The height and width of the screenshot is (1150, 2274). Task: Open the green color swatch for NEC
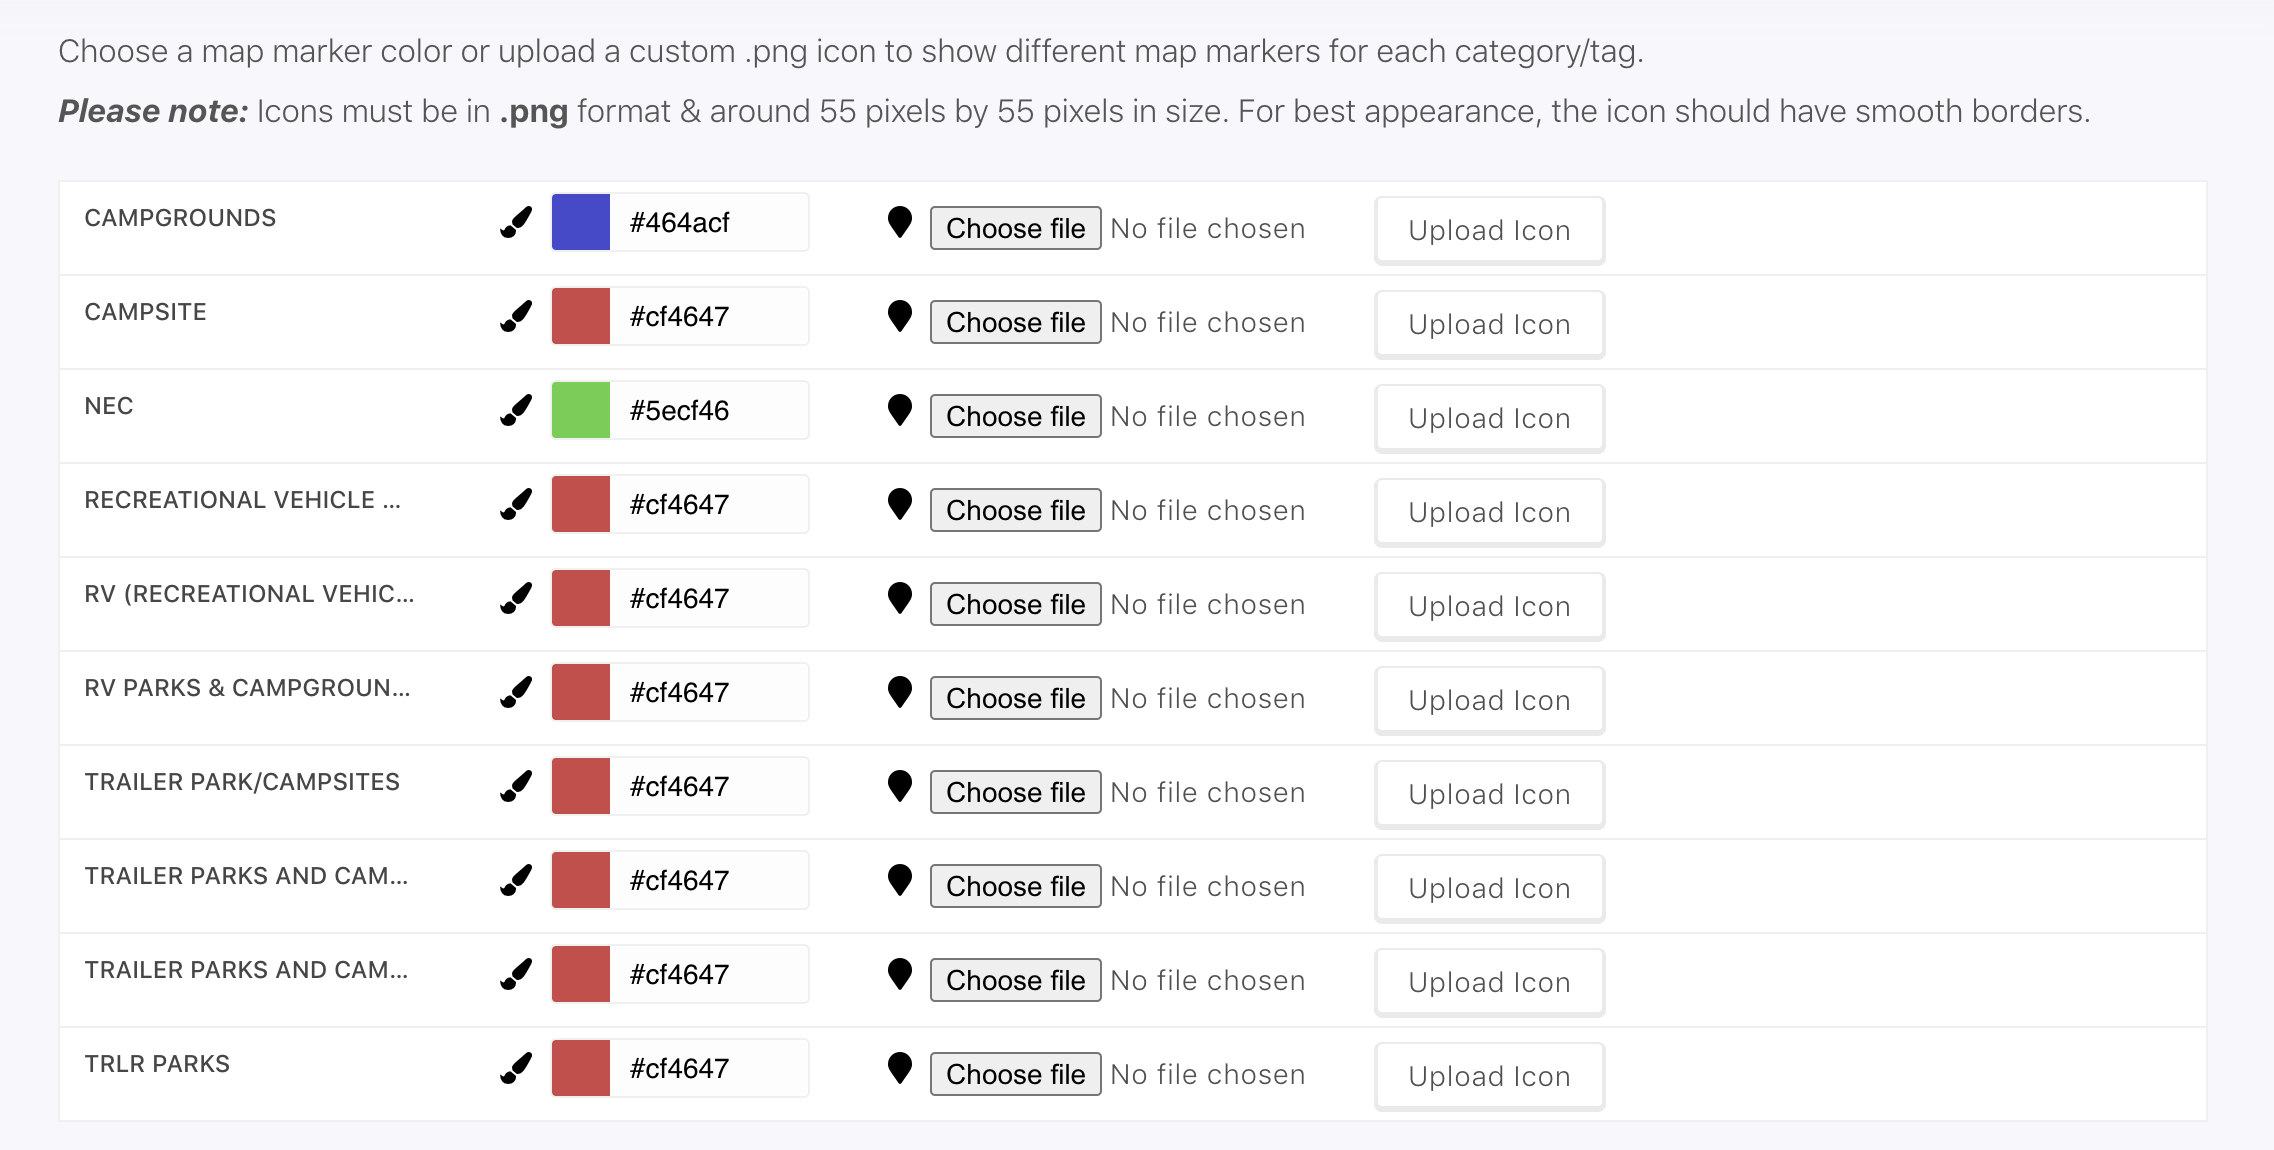(581, 410)
